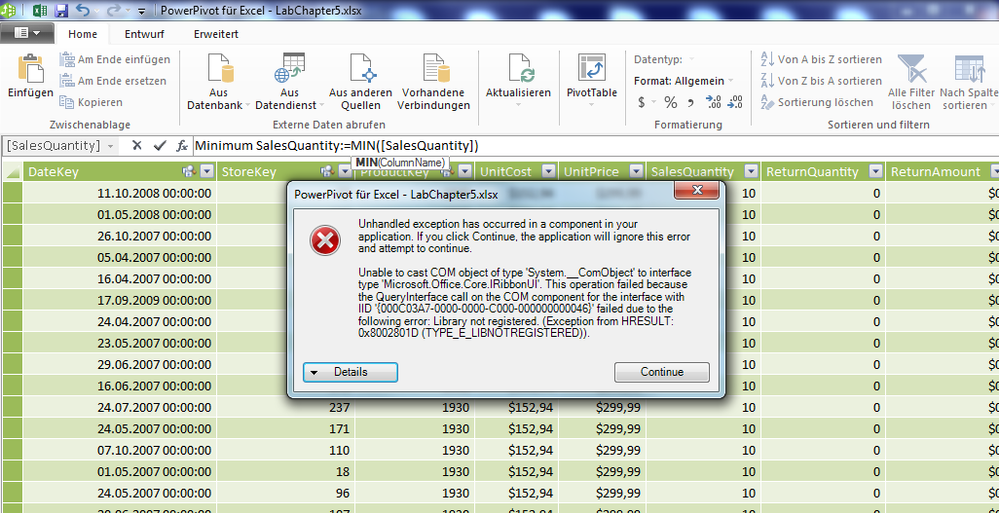Click StoreKey column relationship icon
Image resolution: width=999 pixels, height=513 pixels.
pos(327,171)
